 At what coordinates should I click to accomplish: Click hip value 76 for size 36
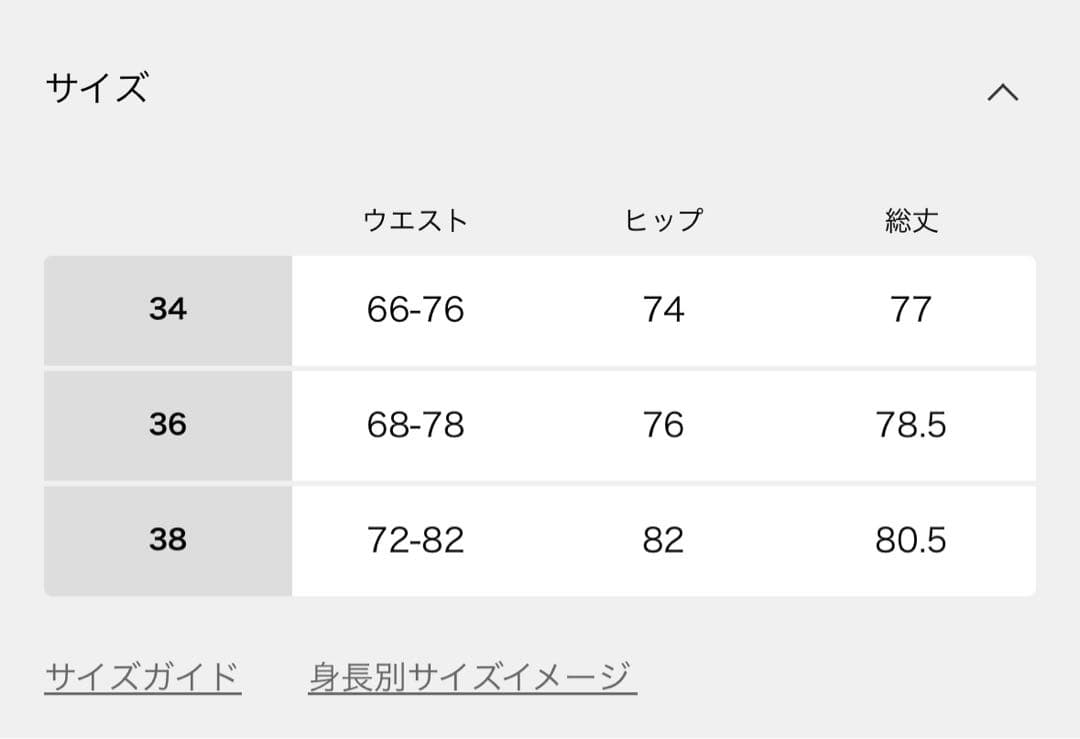click(663, 425)
